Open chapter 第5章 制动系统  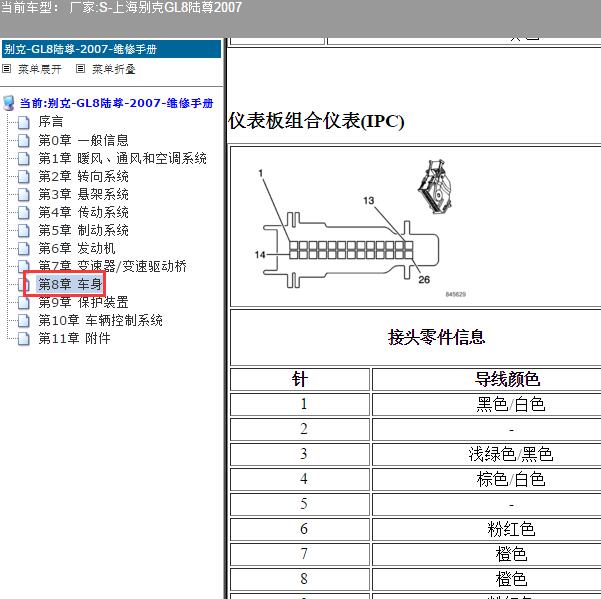(x=84, y=230)
